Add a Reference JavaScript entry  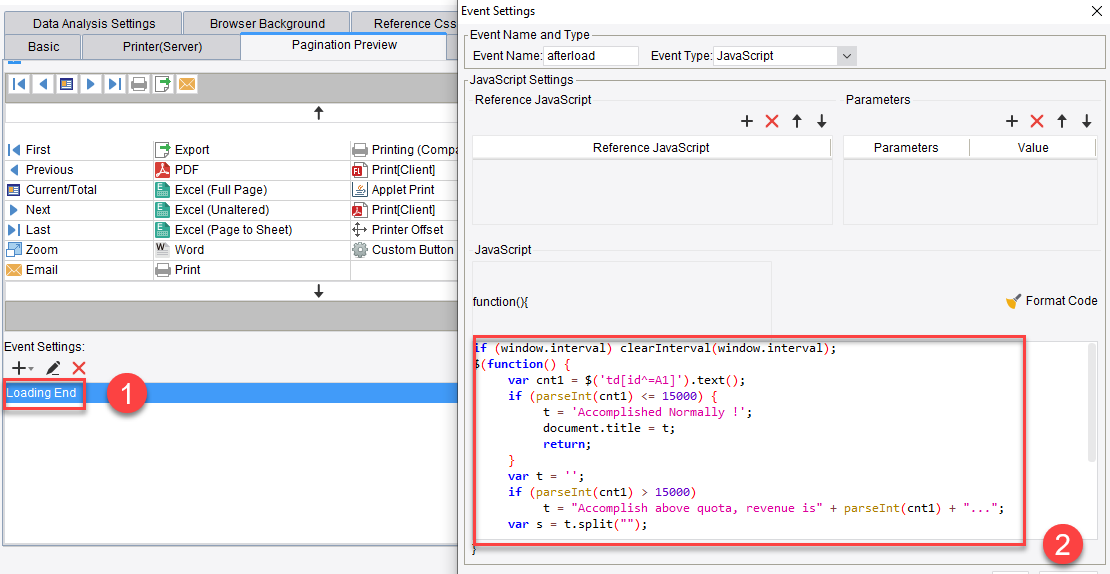(x=747, y=122)
